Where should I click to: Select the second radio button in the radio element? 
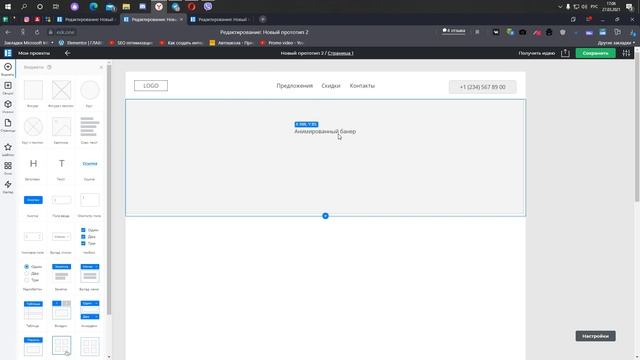point(27,273)
